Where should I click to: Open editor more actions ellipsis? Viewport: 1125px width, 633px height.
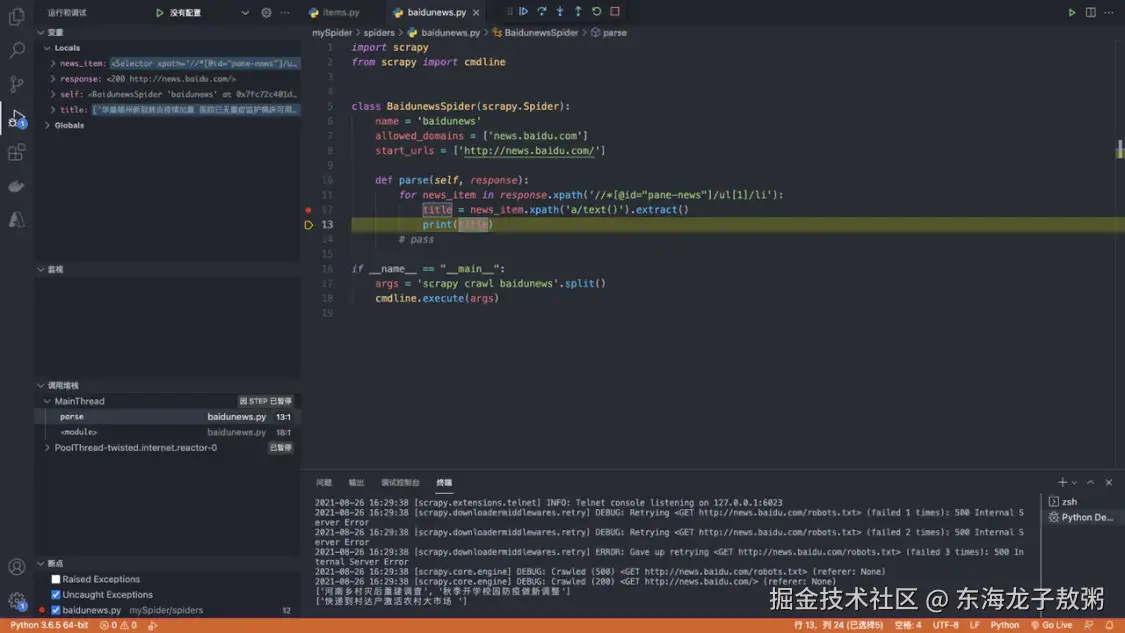tap(1108, 12)
